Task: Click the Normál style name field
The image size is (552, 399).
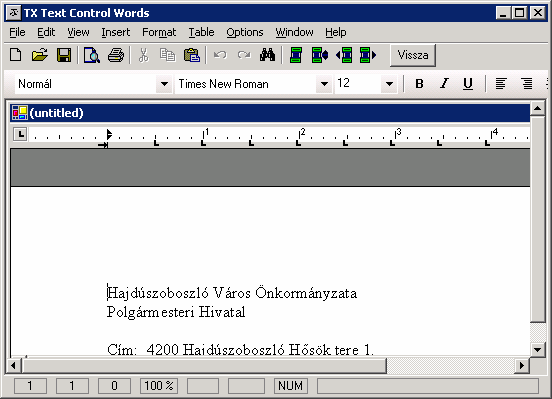Action: [x=86, y=84]
